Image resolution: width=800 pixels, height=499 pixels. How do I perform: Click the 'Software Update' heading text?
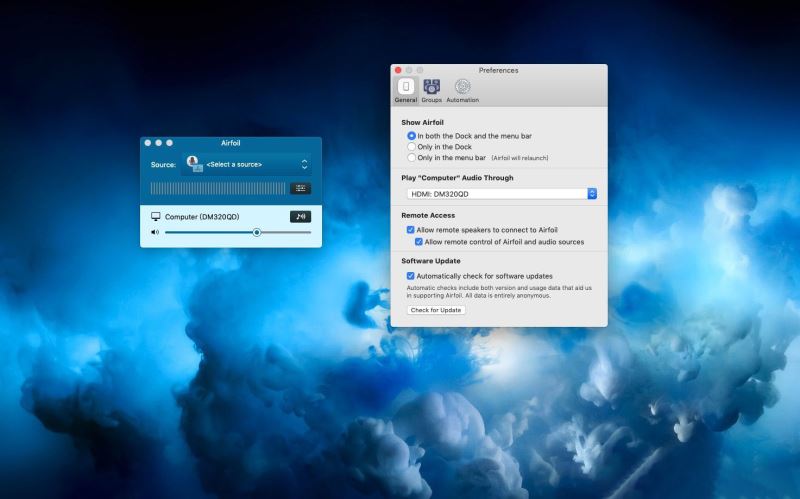pyautogui.click(x=431, y=261)
